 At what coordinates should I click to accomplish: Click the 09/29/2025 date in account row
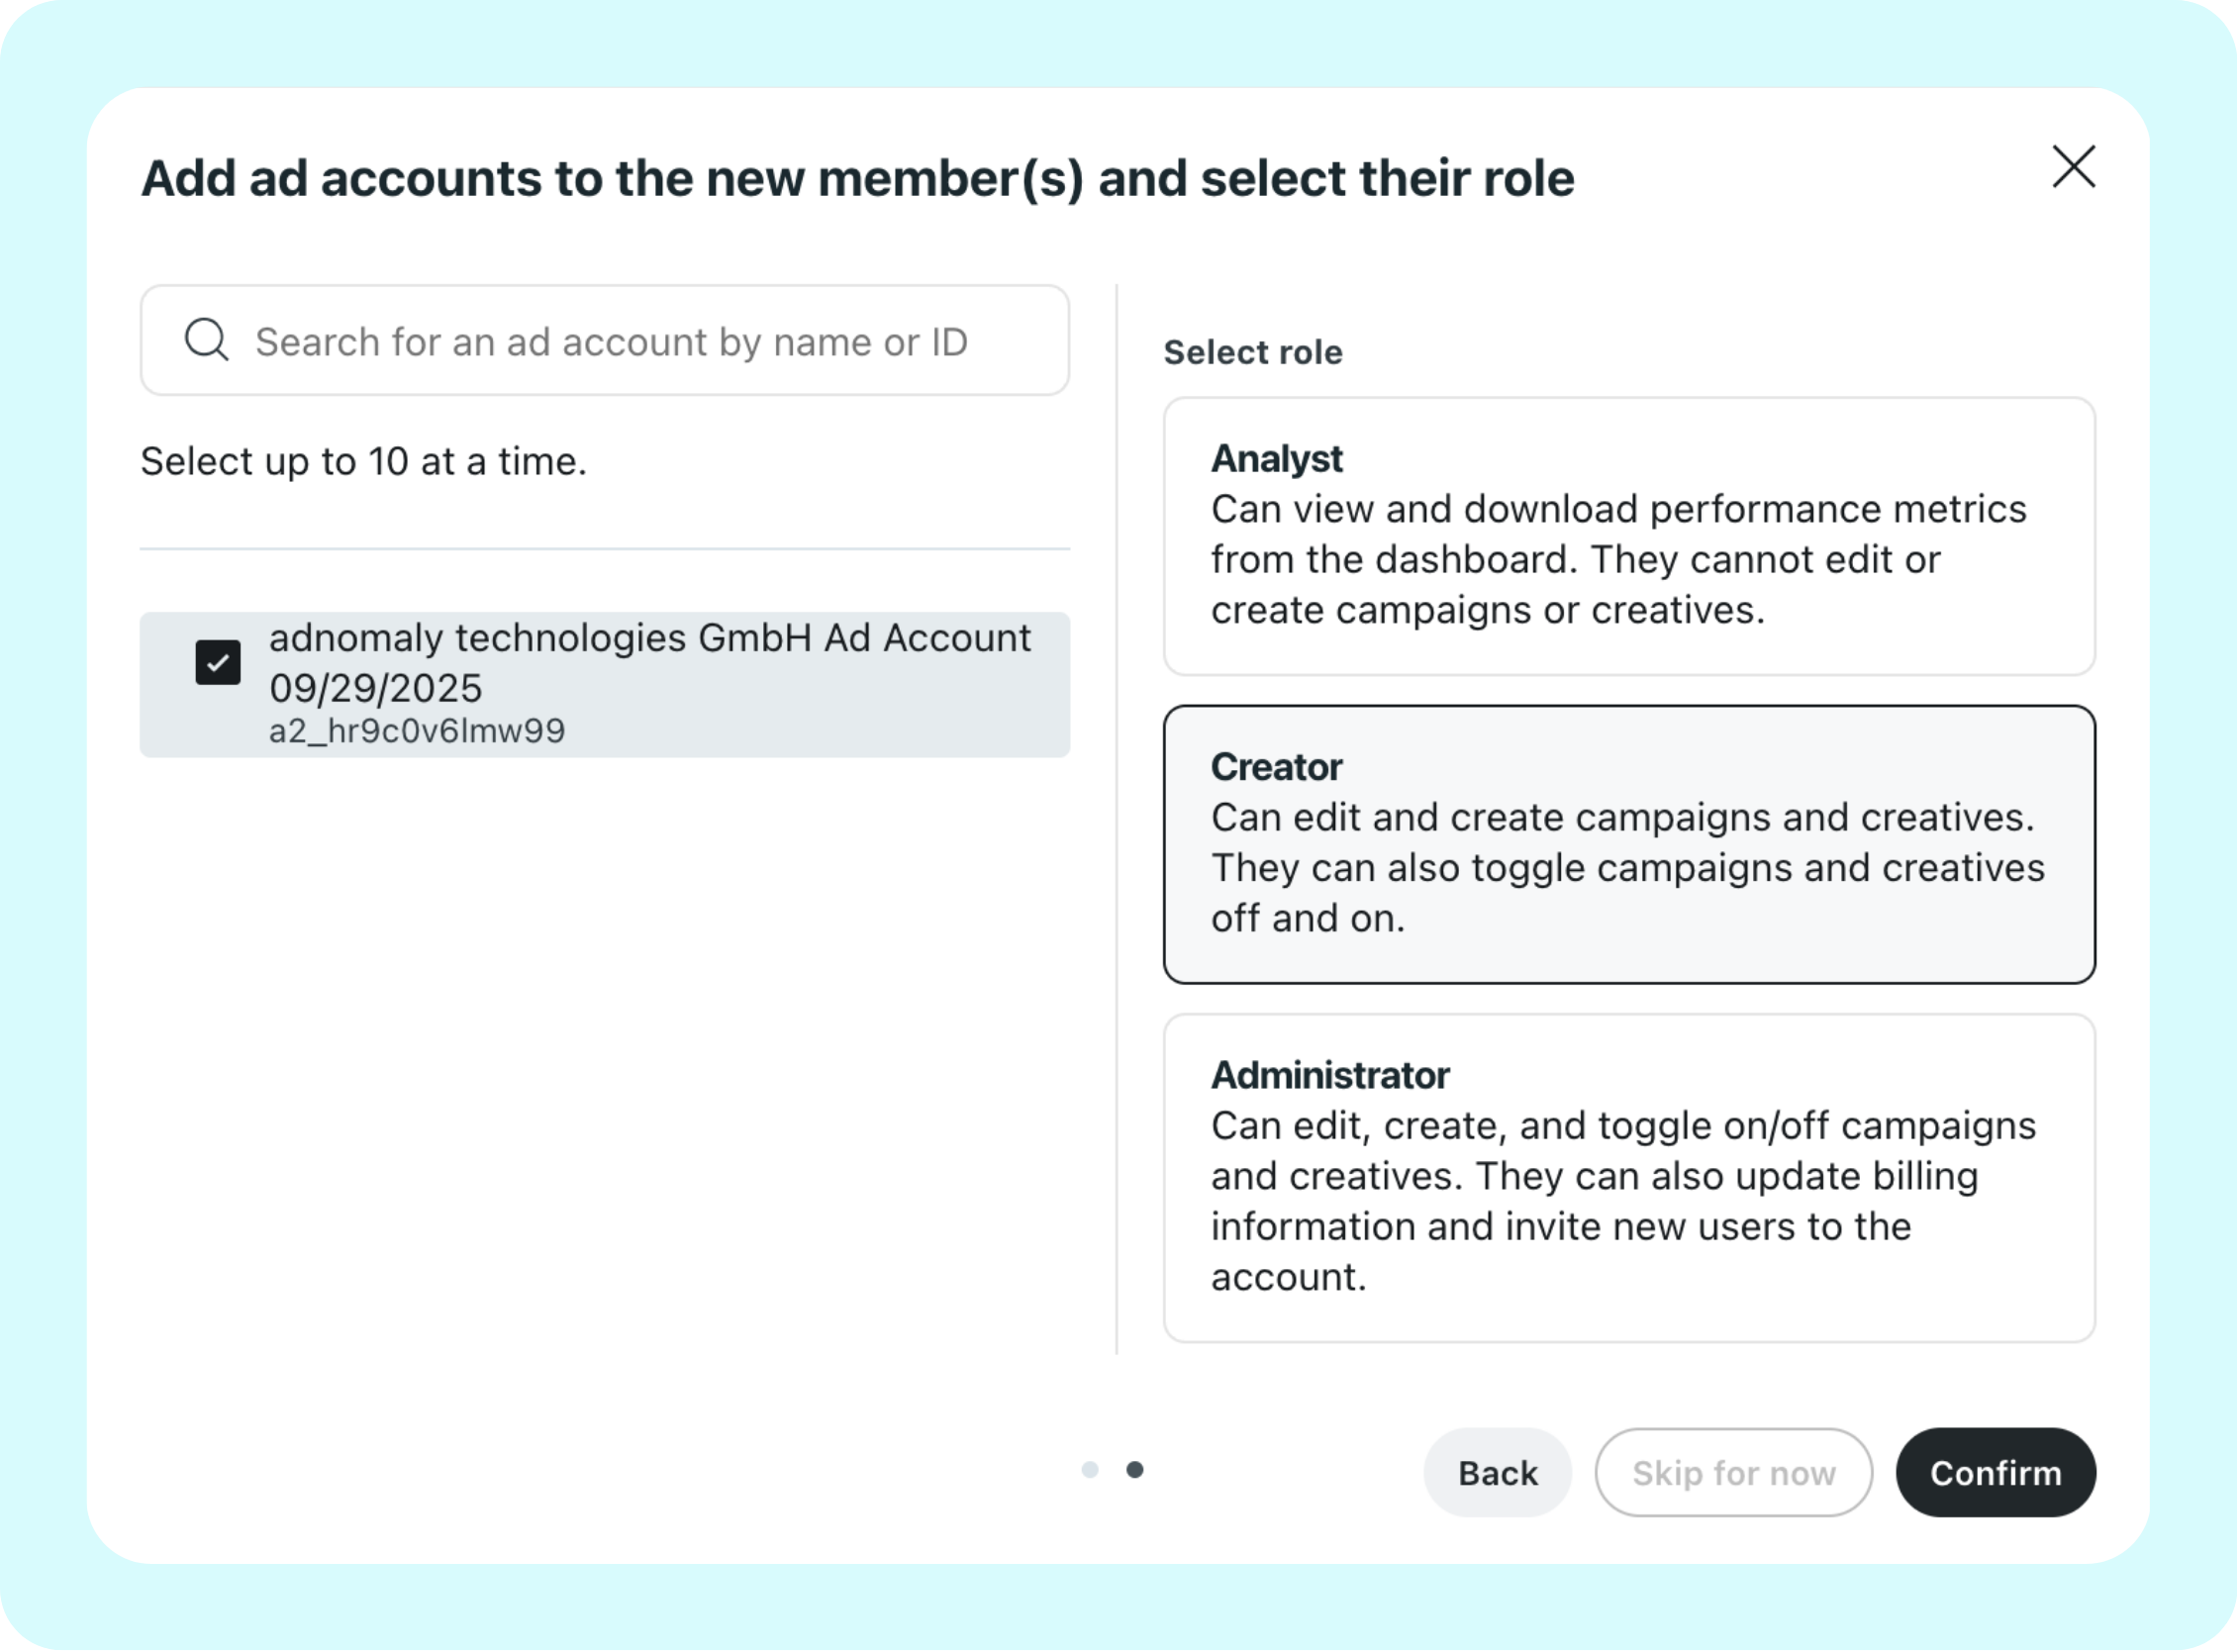(x=376, y=689)
